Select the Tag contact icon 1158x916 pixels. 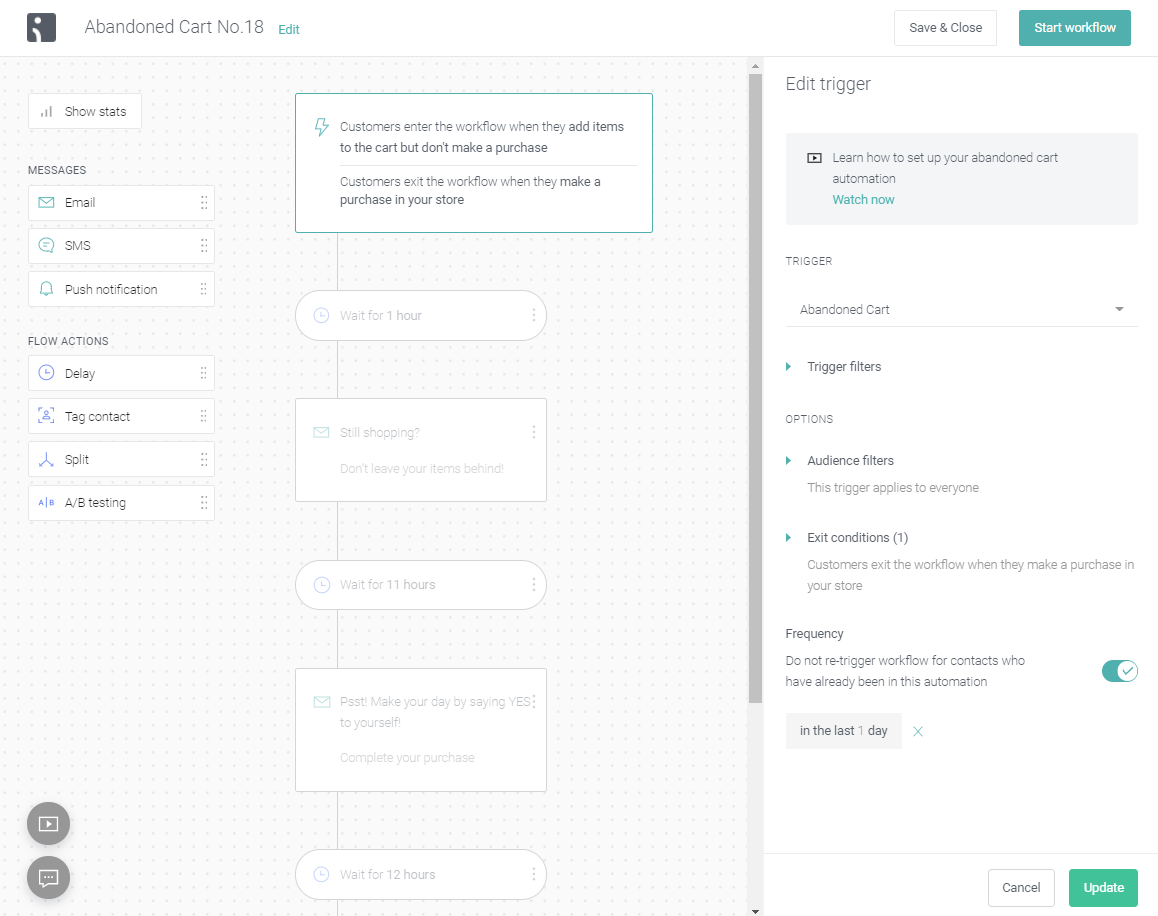click(46, 416)
